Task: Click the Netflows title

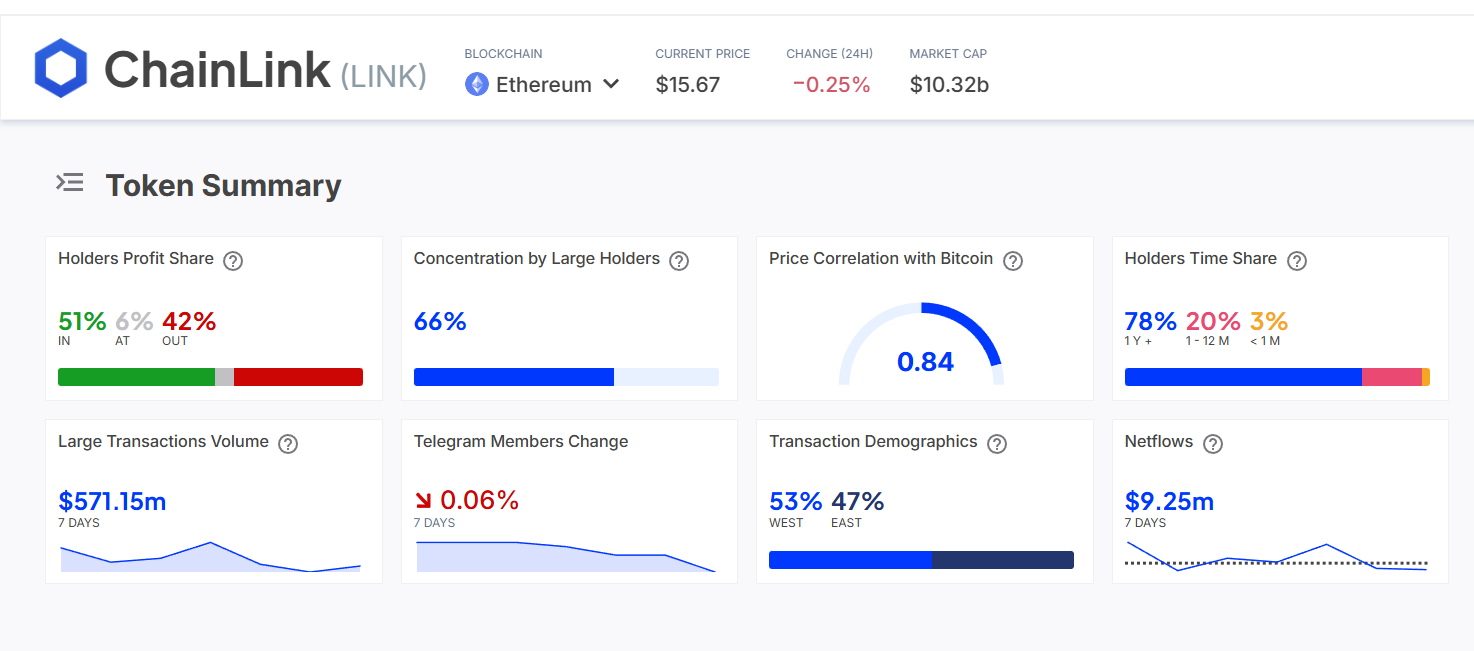Action: click(1159, 442)
